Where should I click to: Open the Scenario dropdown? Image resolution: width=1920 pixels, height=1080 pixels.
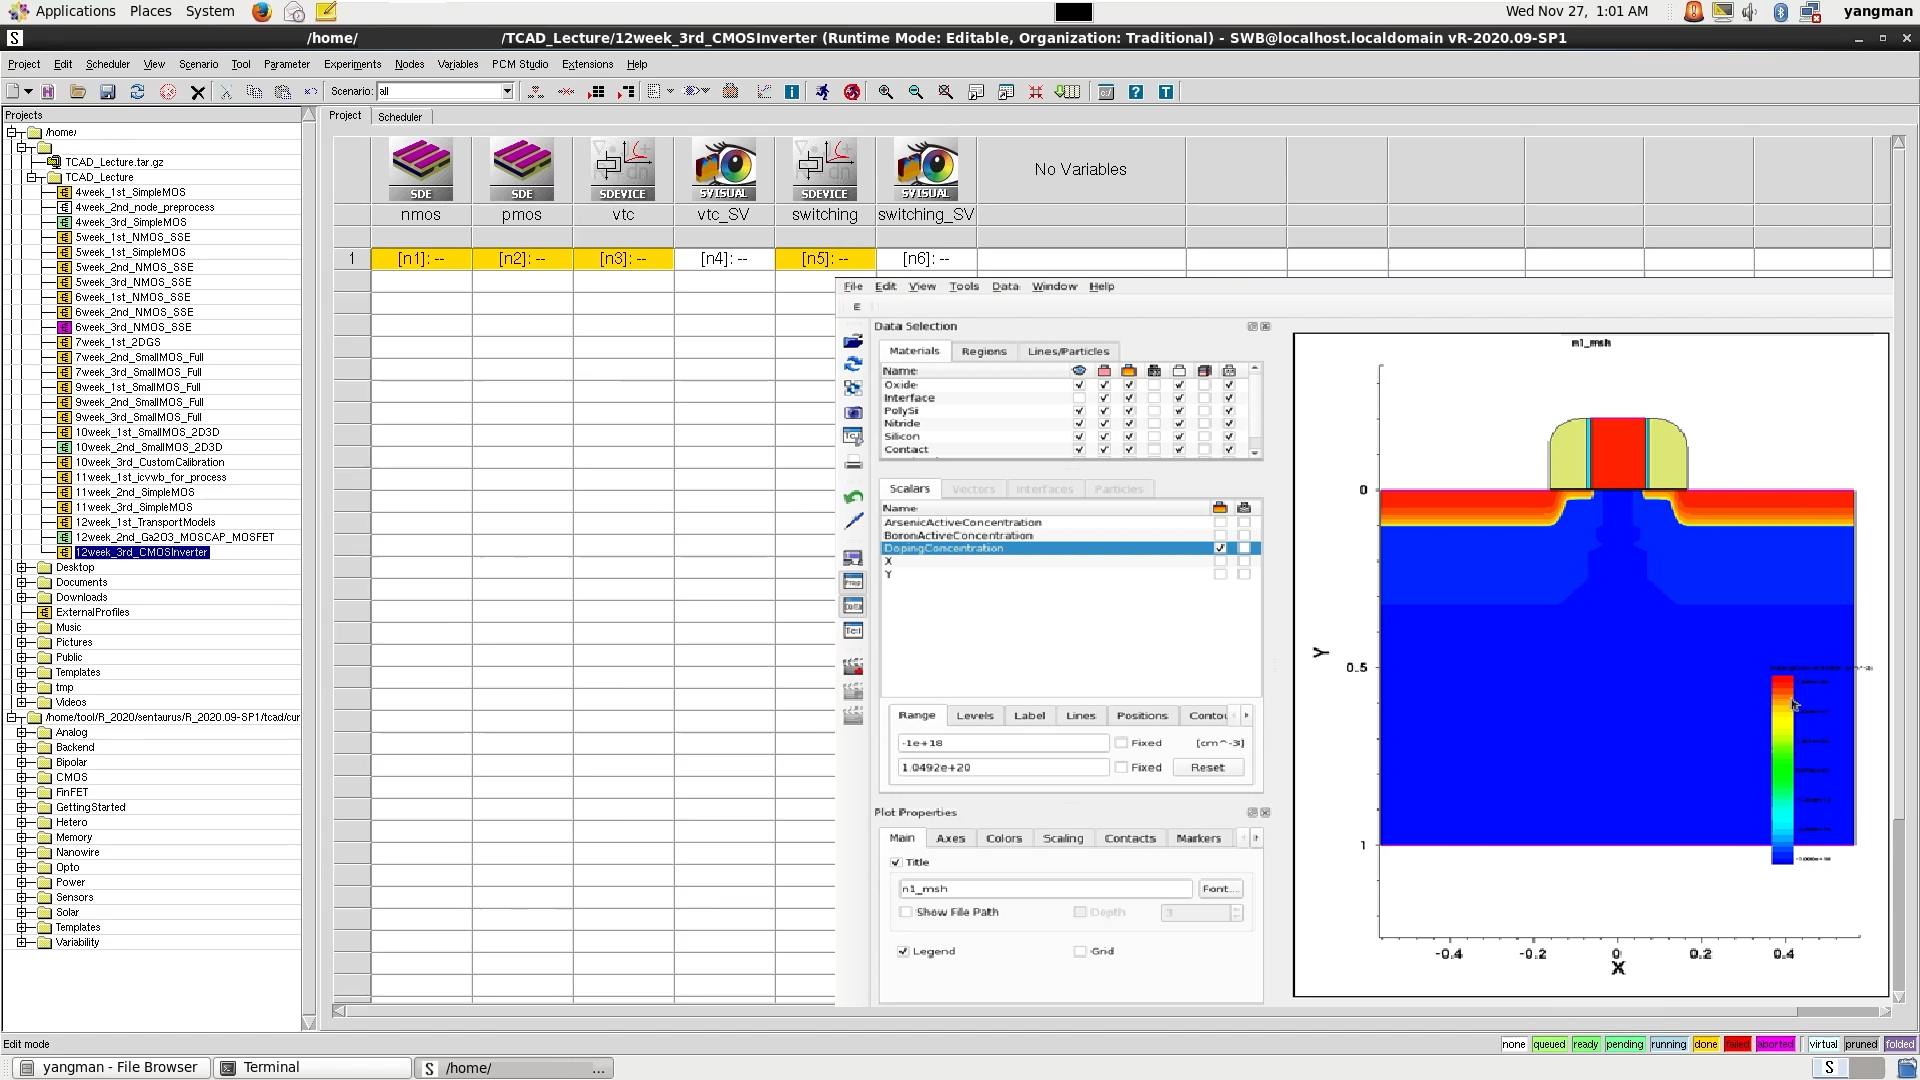[507, 92]
